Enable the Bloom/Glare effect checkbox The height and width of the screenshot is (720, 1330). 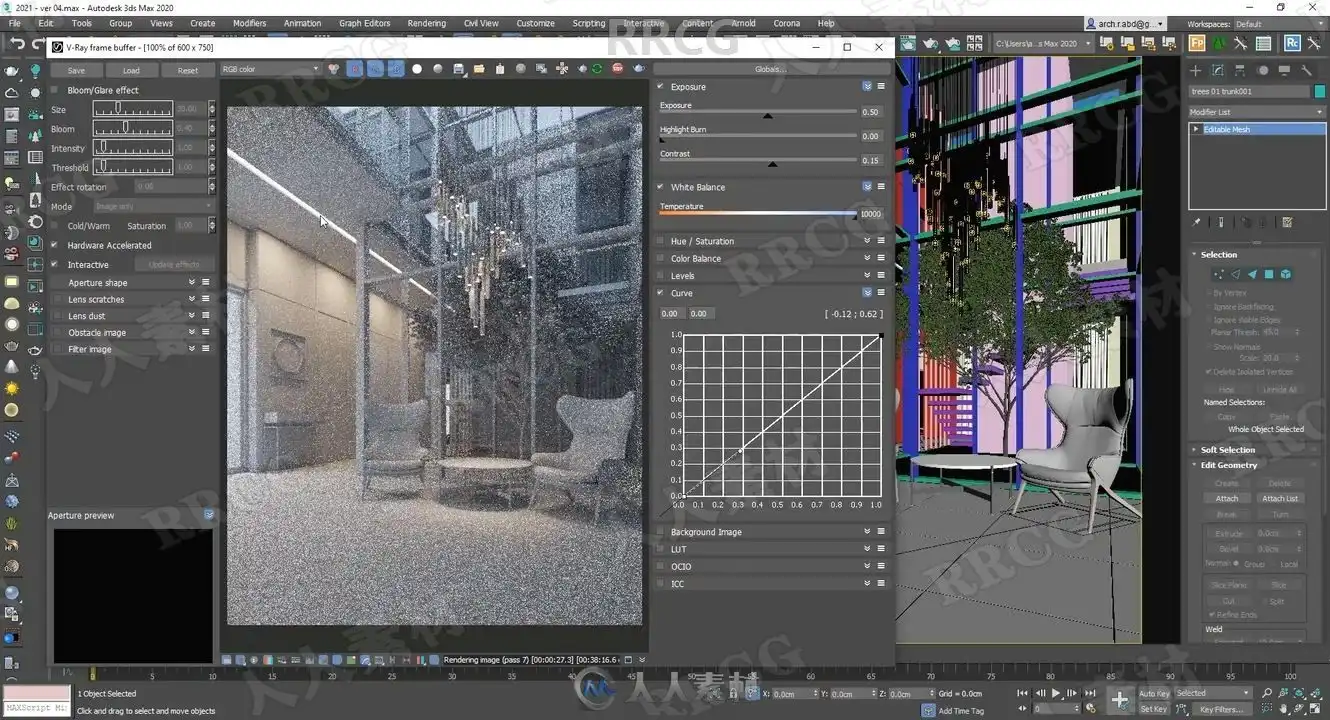[55, 90]
